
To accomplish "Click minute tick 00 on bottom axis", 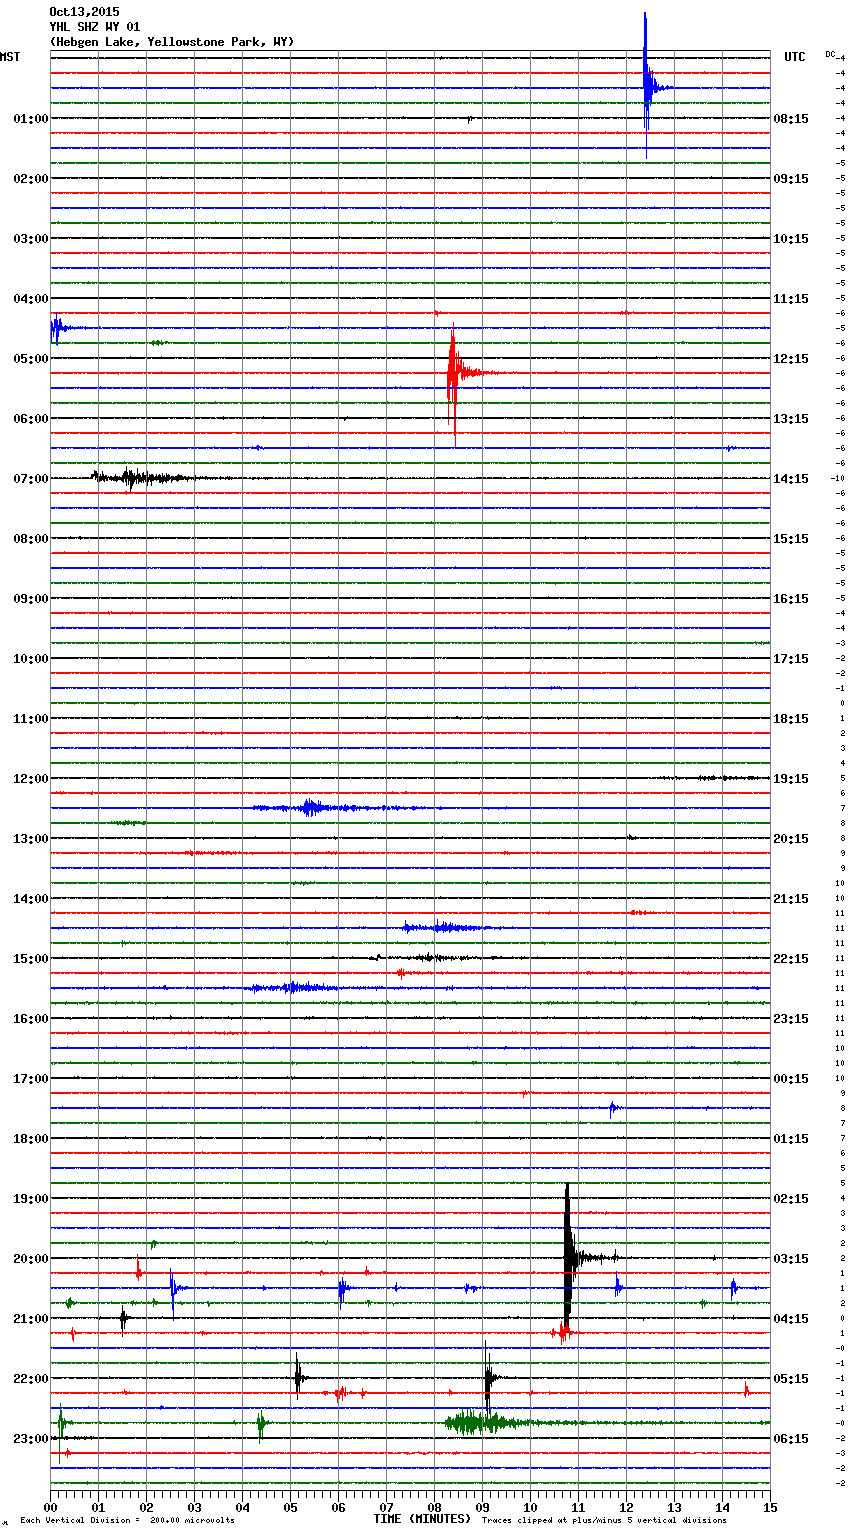I will pyautogui.click(x=51, y=1507).
